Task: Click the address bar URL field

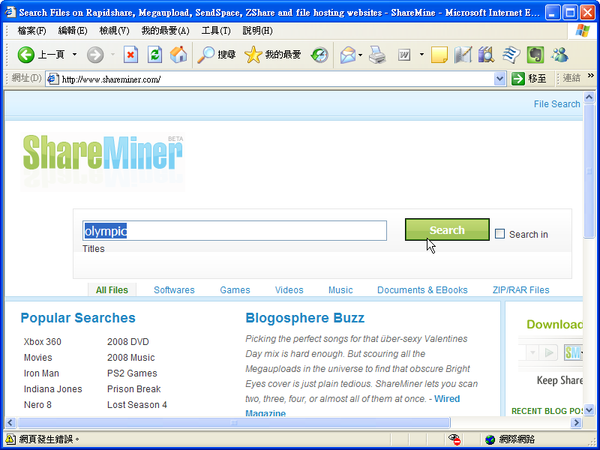Action: pyautogui.click(x=276, y=79)
